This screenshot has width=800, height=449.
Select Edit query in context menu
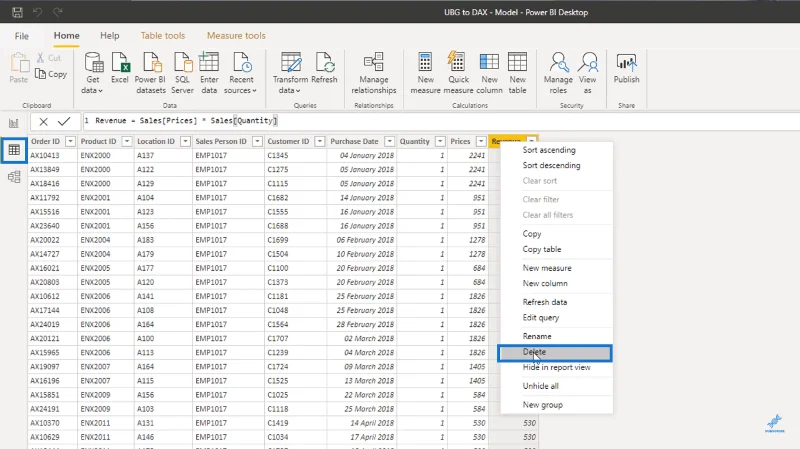point(556,317)
